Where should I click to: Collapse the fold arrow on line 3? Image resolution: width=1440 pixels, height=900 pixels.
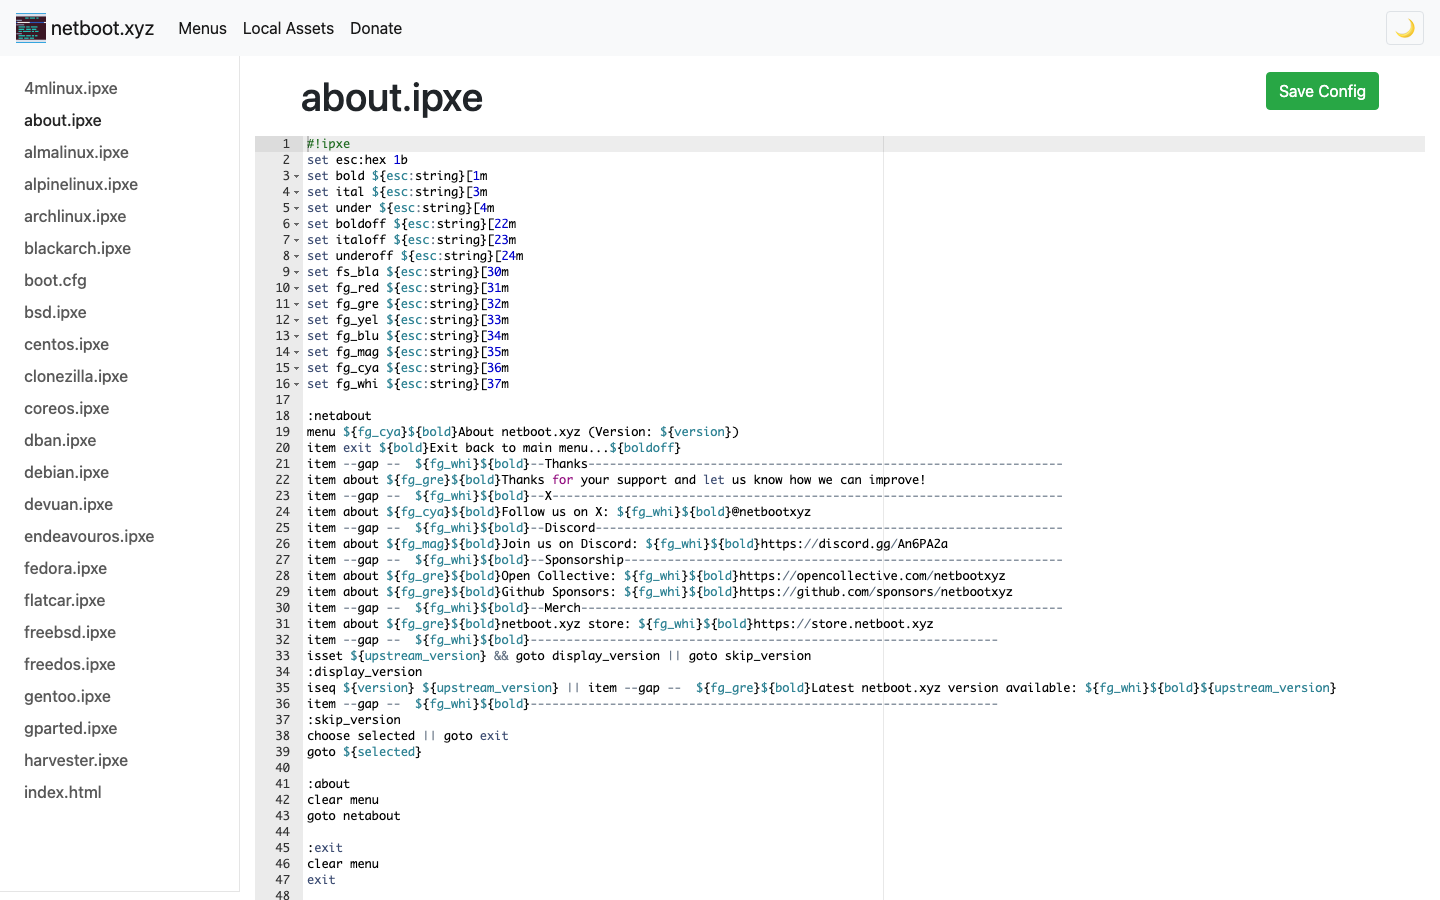pos(297,176)
